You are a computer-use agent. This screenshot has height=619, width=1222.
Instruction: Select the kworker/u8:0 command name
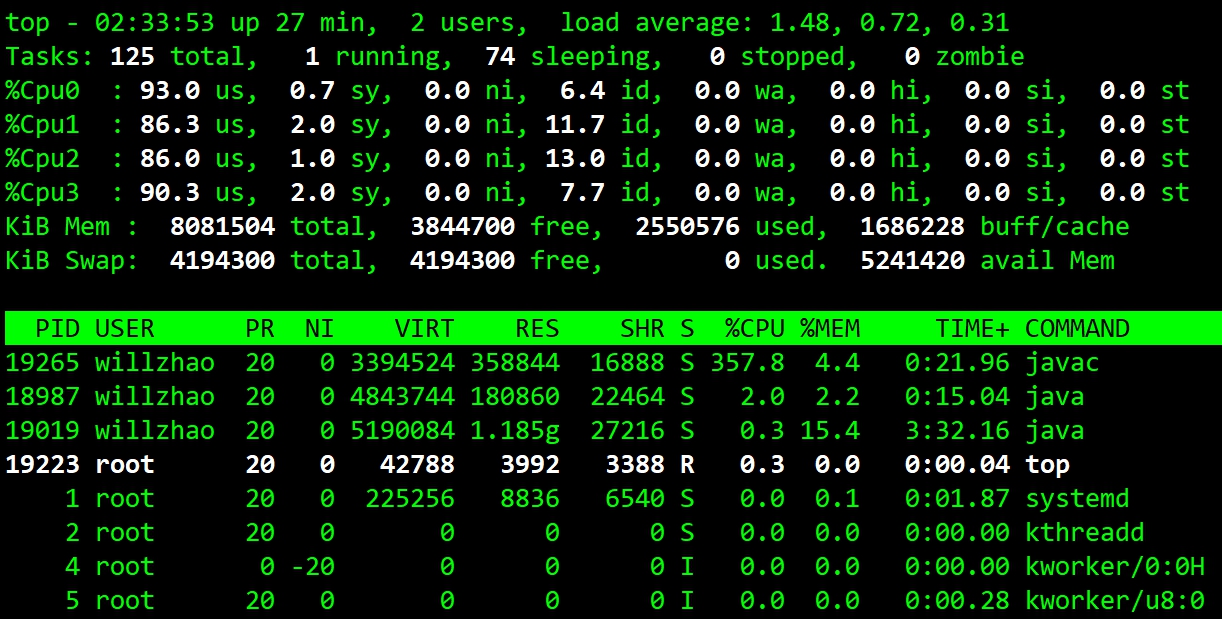click(1115, 600)
